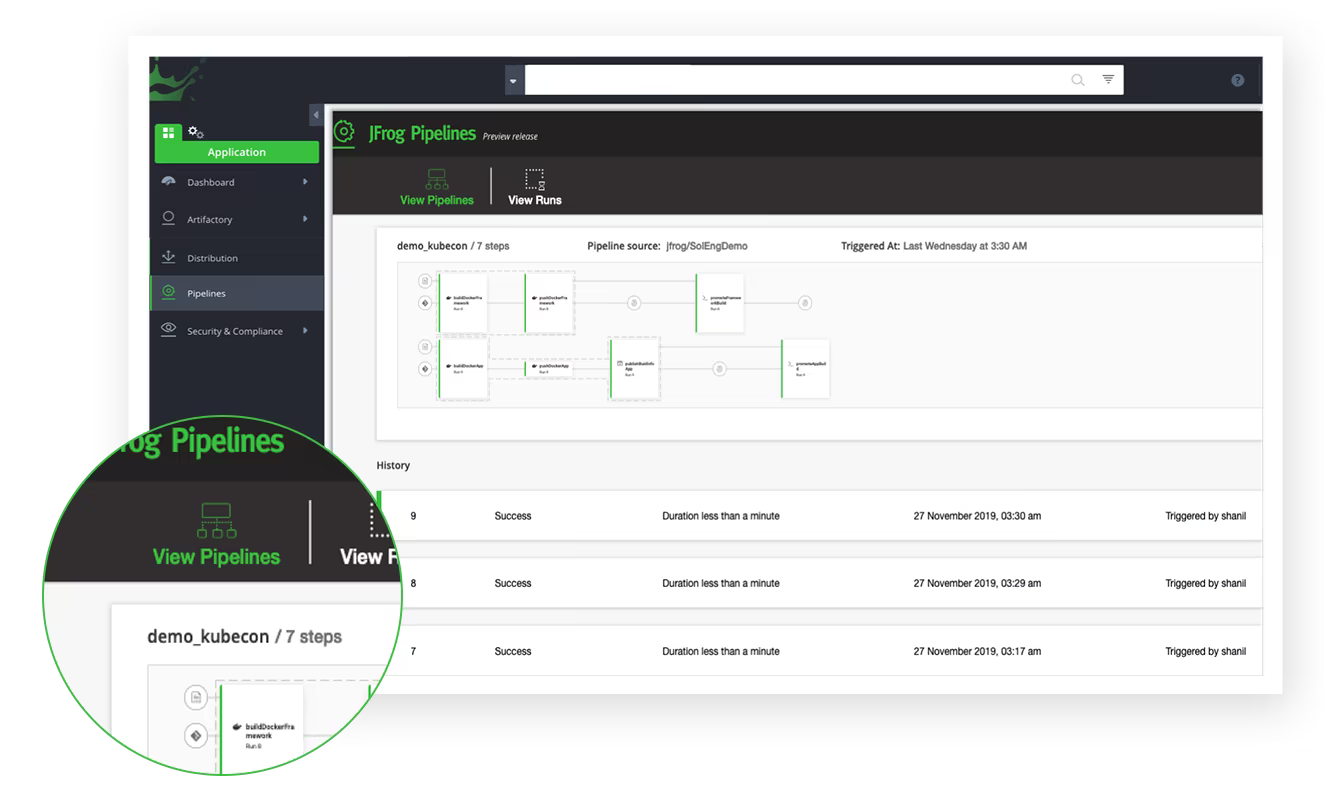Select the publishBuildInfoApp step node
Viewport: 1324px width, 812px height.
pos(634,369)
